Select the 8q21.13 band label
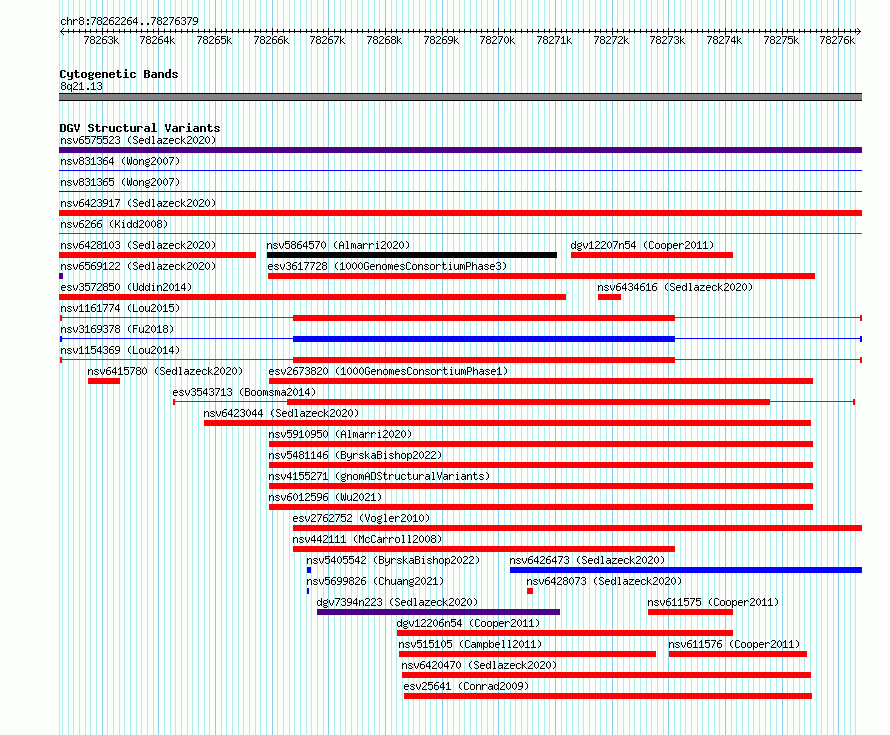Screen dimensions: 890x735 [x=82, y=86]
